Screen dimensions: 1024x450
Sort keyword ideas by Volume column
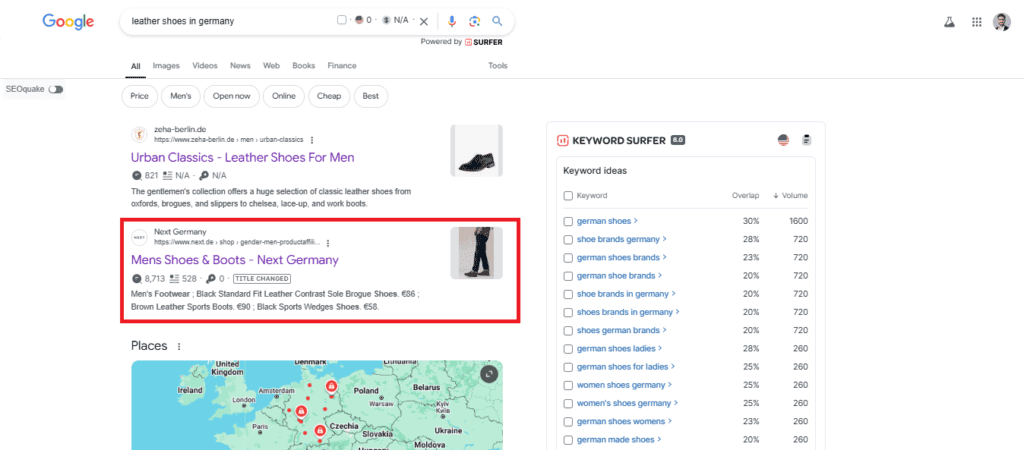click(x=795, y=196)
